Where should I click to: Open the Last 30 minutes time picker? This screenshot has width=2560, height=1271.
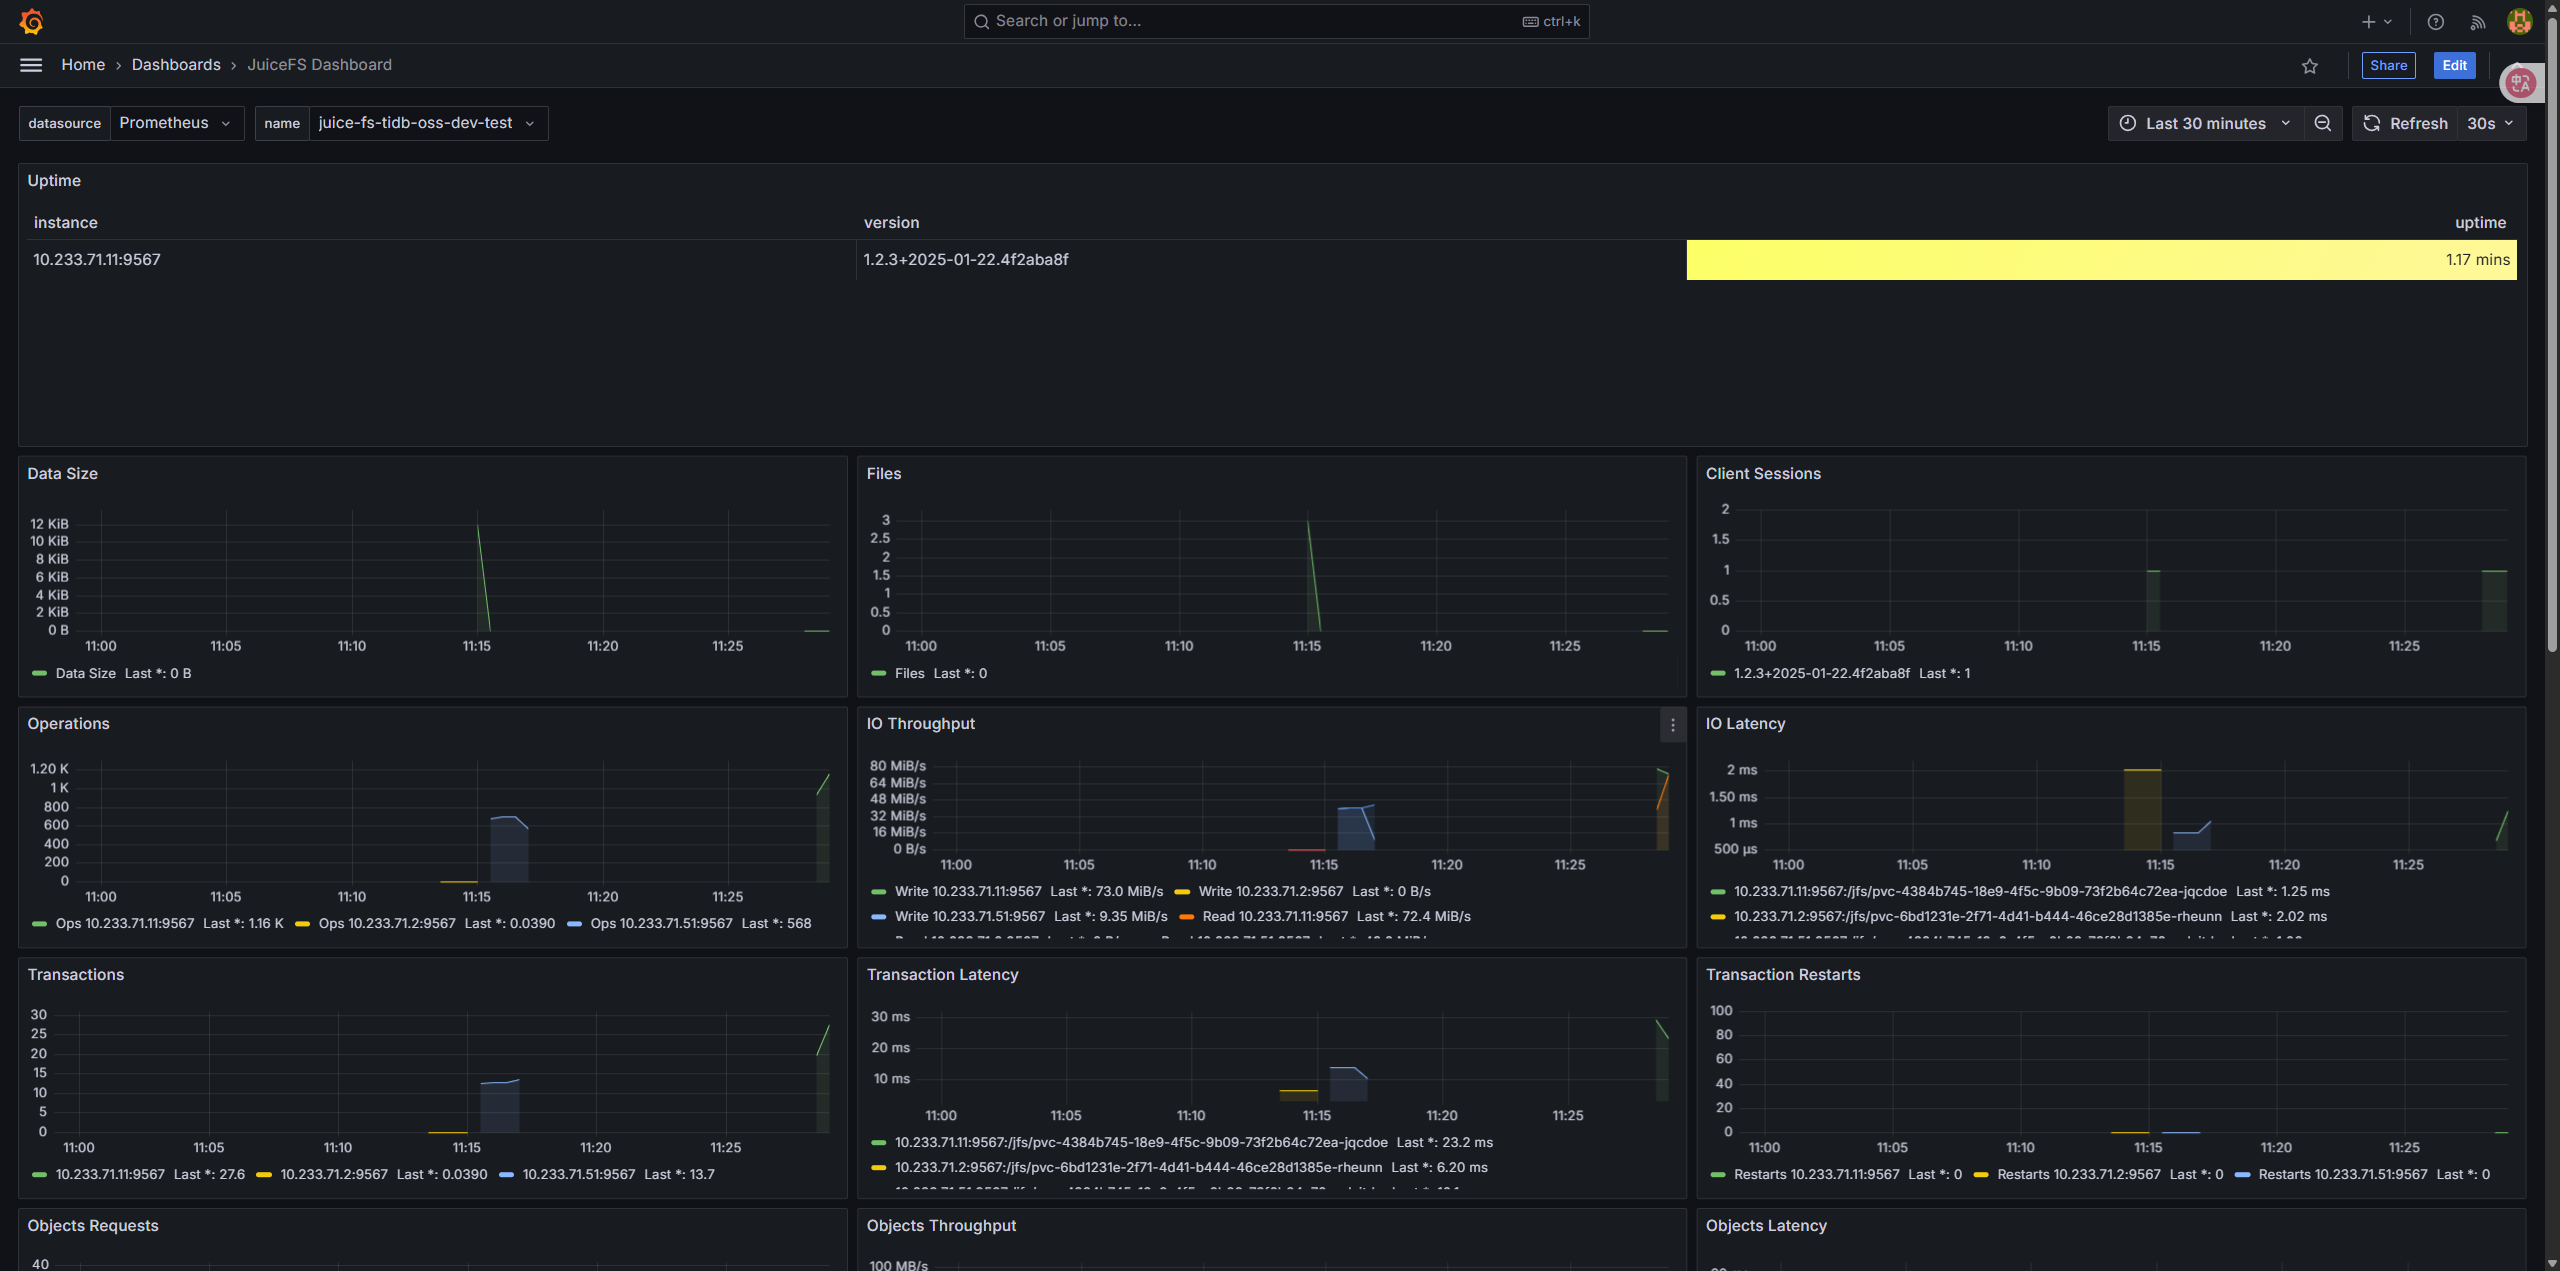pos(2207,123)
